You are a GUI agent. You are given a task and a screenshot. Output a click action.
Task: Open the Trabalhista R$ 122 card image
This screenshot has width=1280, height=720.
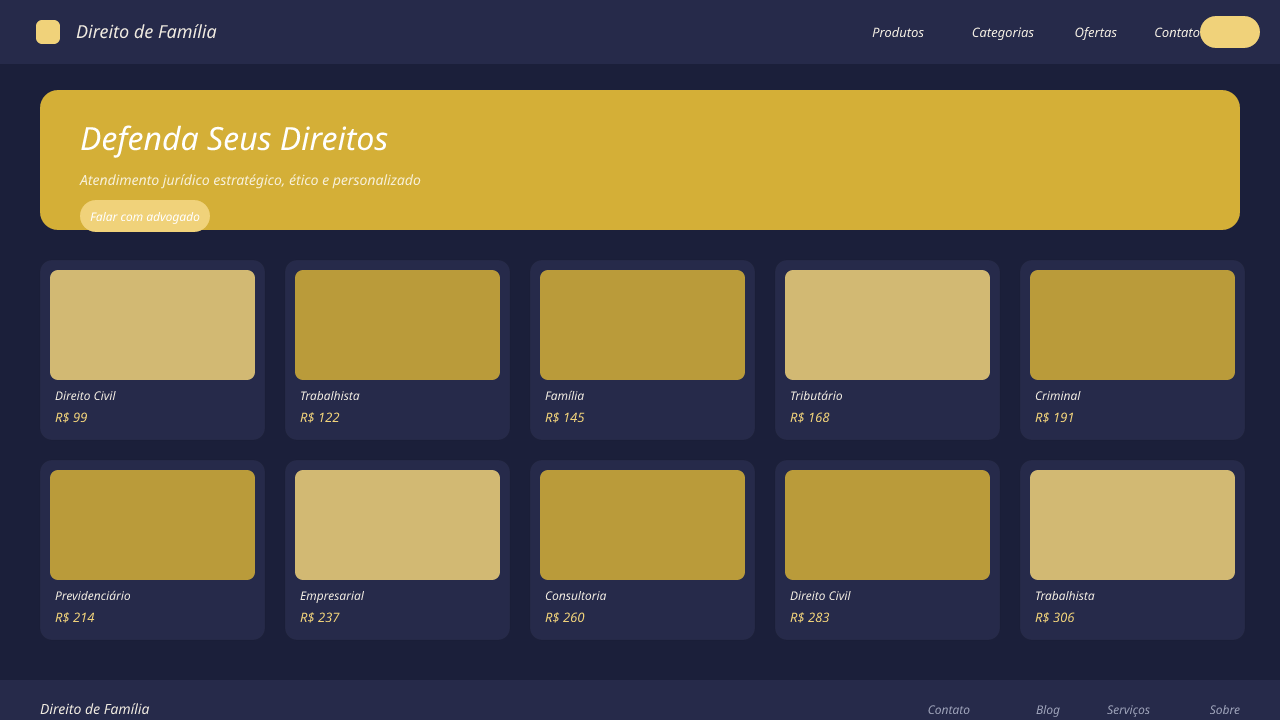pos(397,325)
